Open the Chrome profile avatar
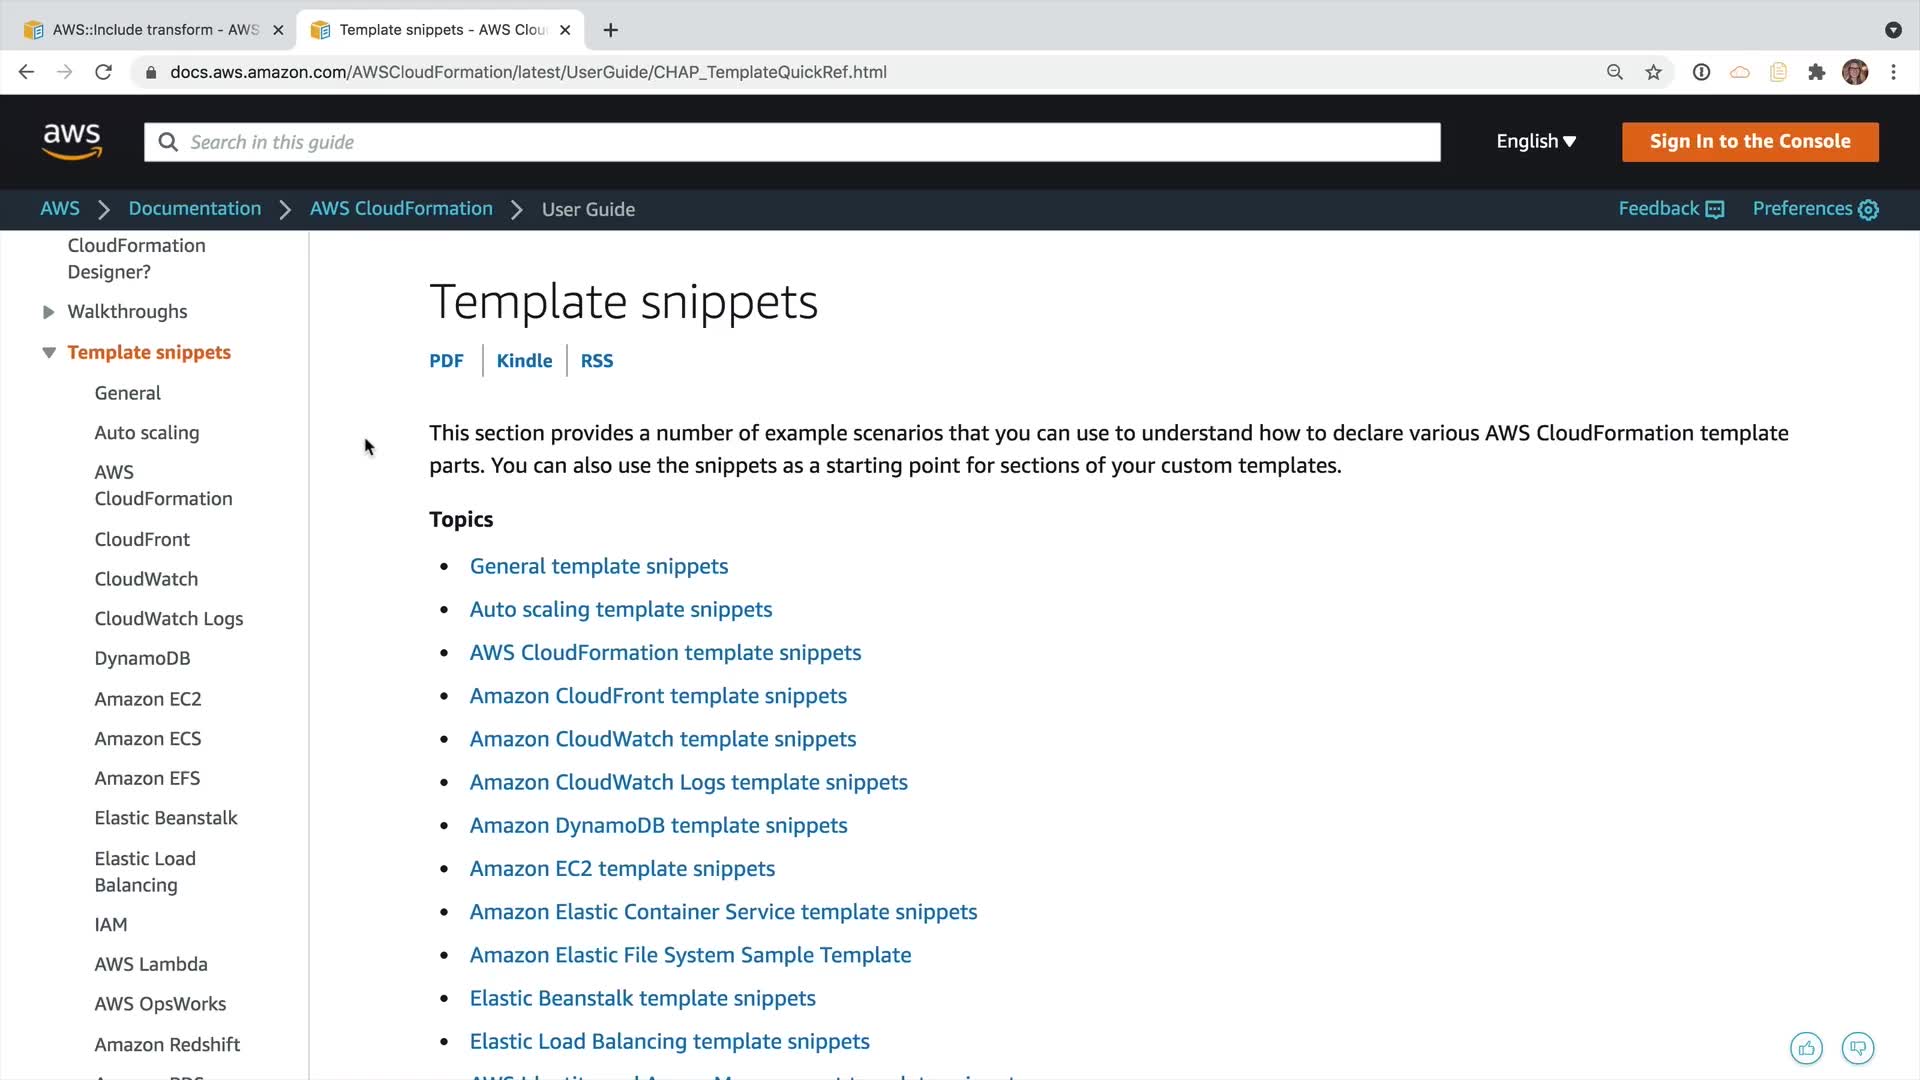 pyautogui.click(x=1855, y=72)
